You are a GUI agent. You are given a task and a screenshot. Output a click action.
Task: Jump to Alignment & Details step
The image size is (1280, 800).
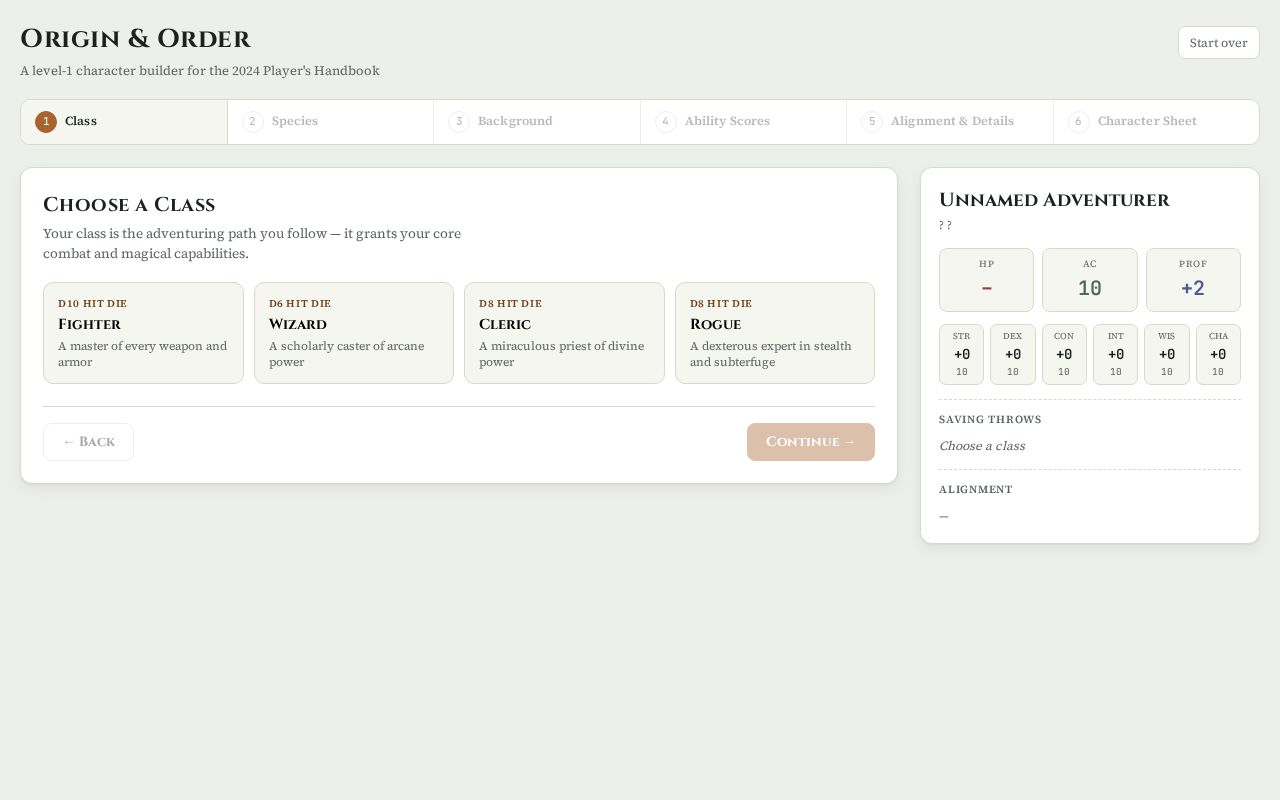pos(950,122)
